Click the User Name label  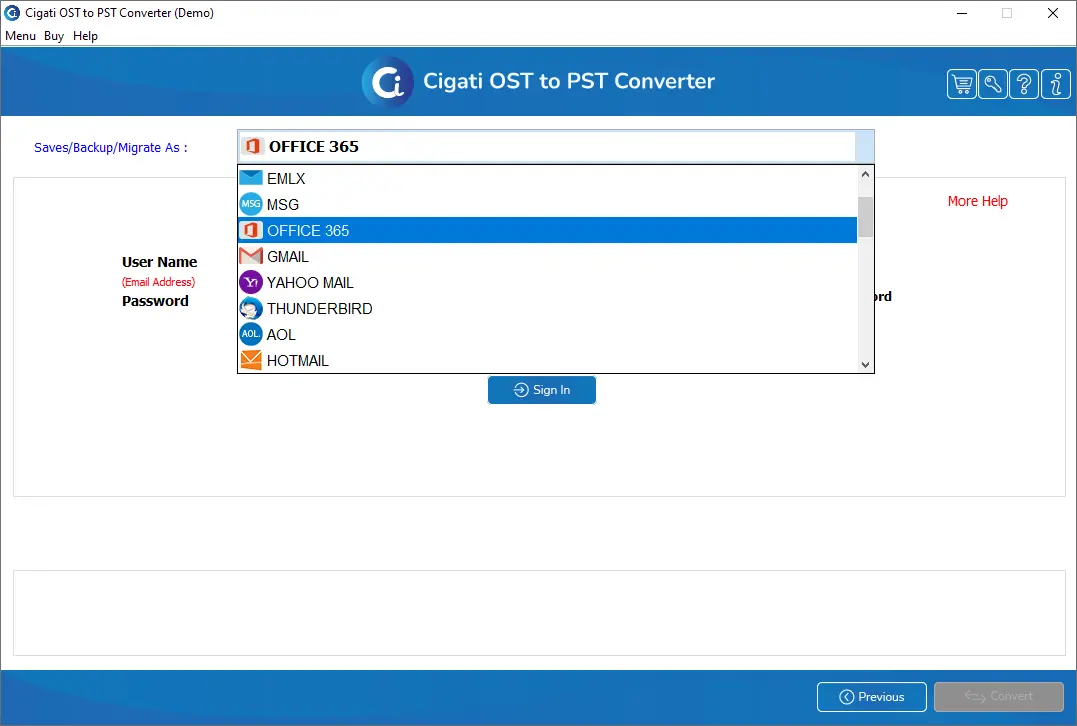[x=159, y=262]
